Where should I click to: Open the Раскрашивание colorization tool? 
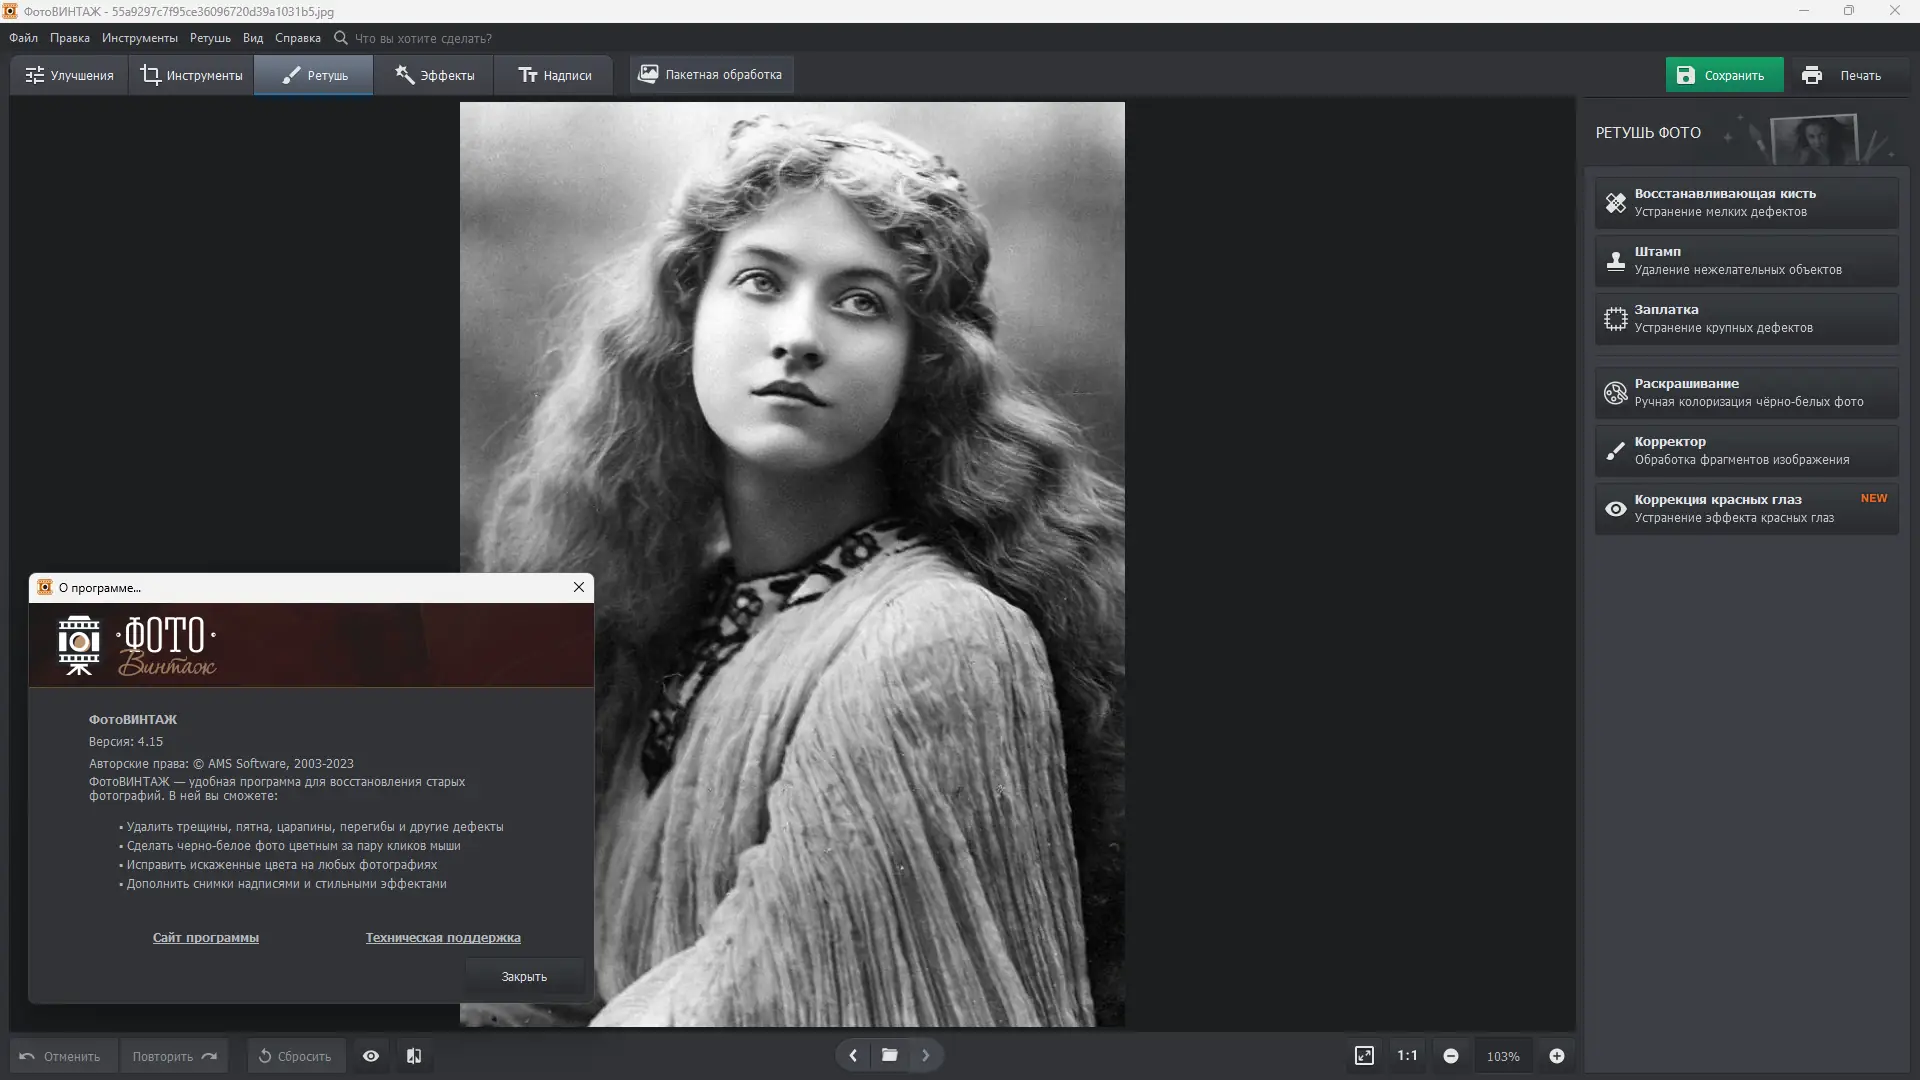click(x=1745, y=392)
